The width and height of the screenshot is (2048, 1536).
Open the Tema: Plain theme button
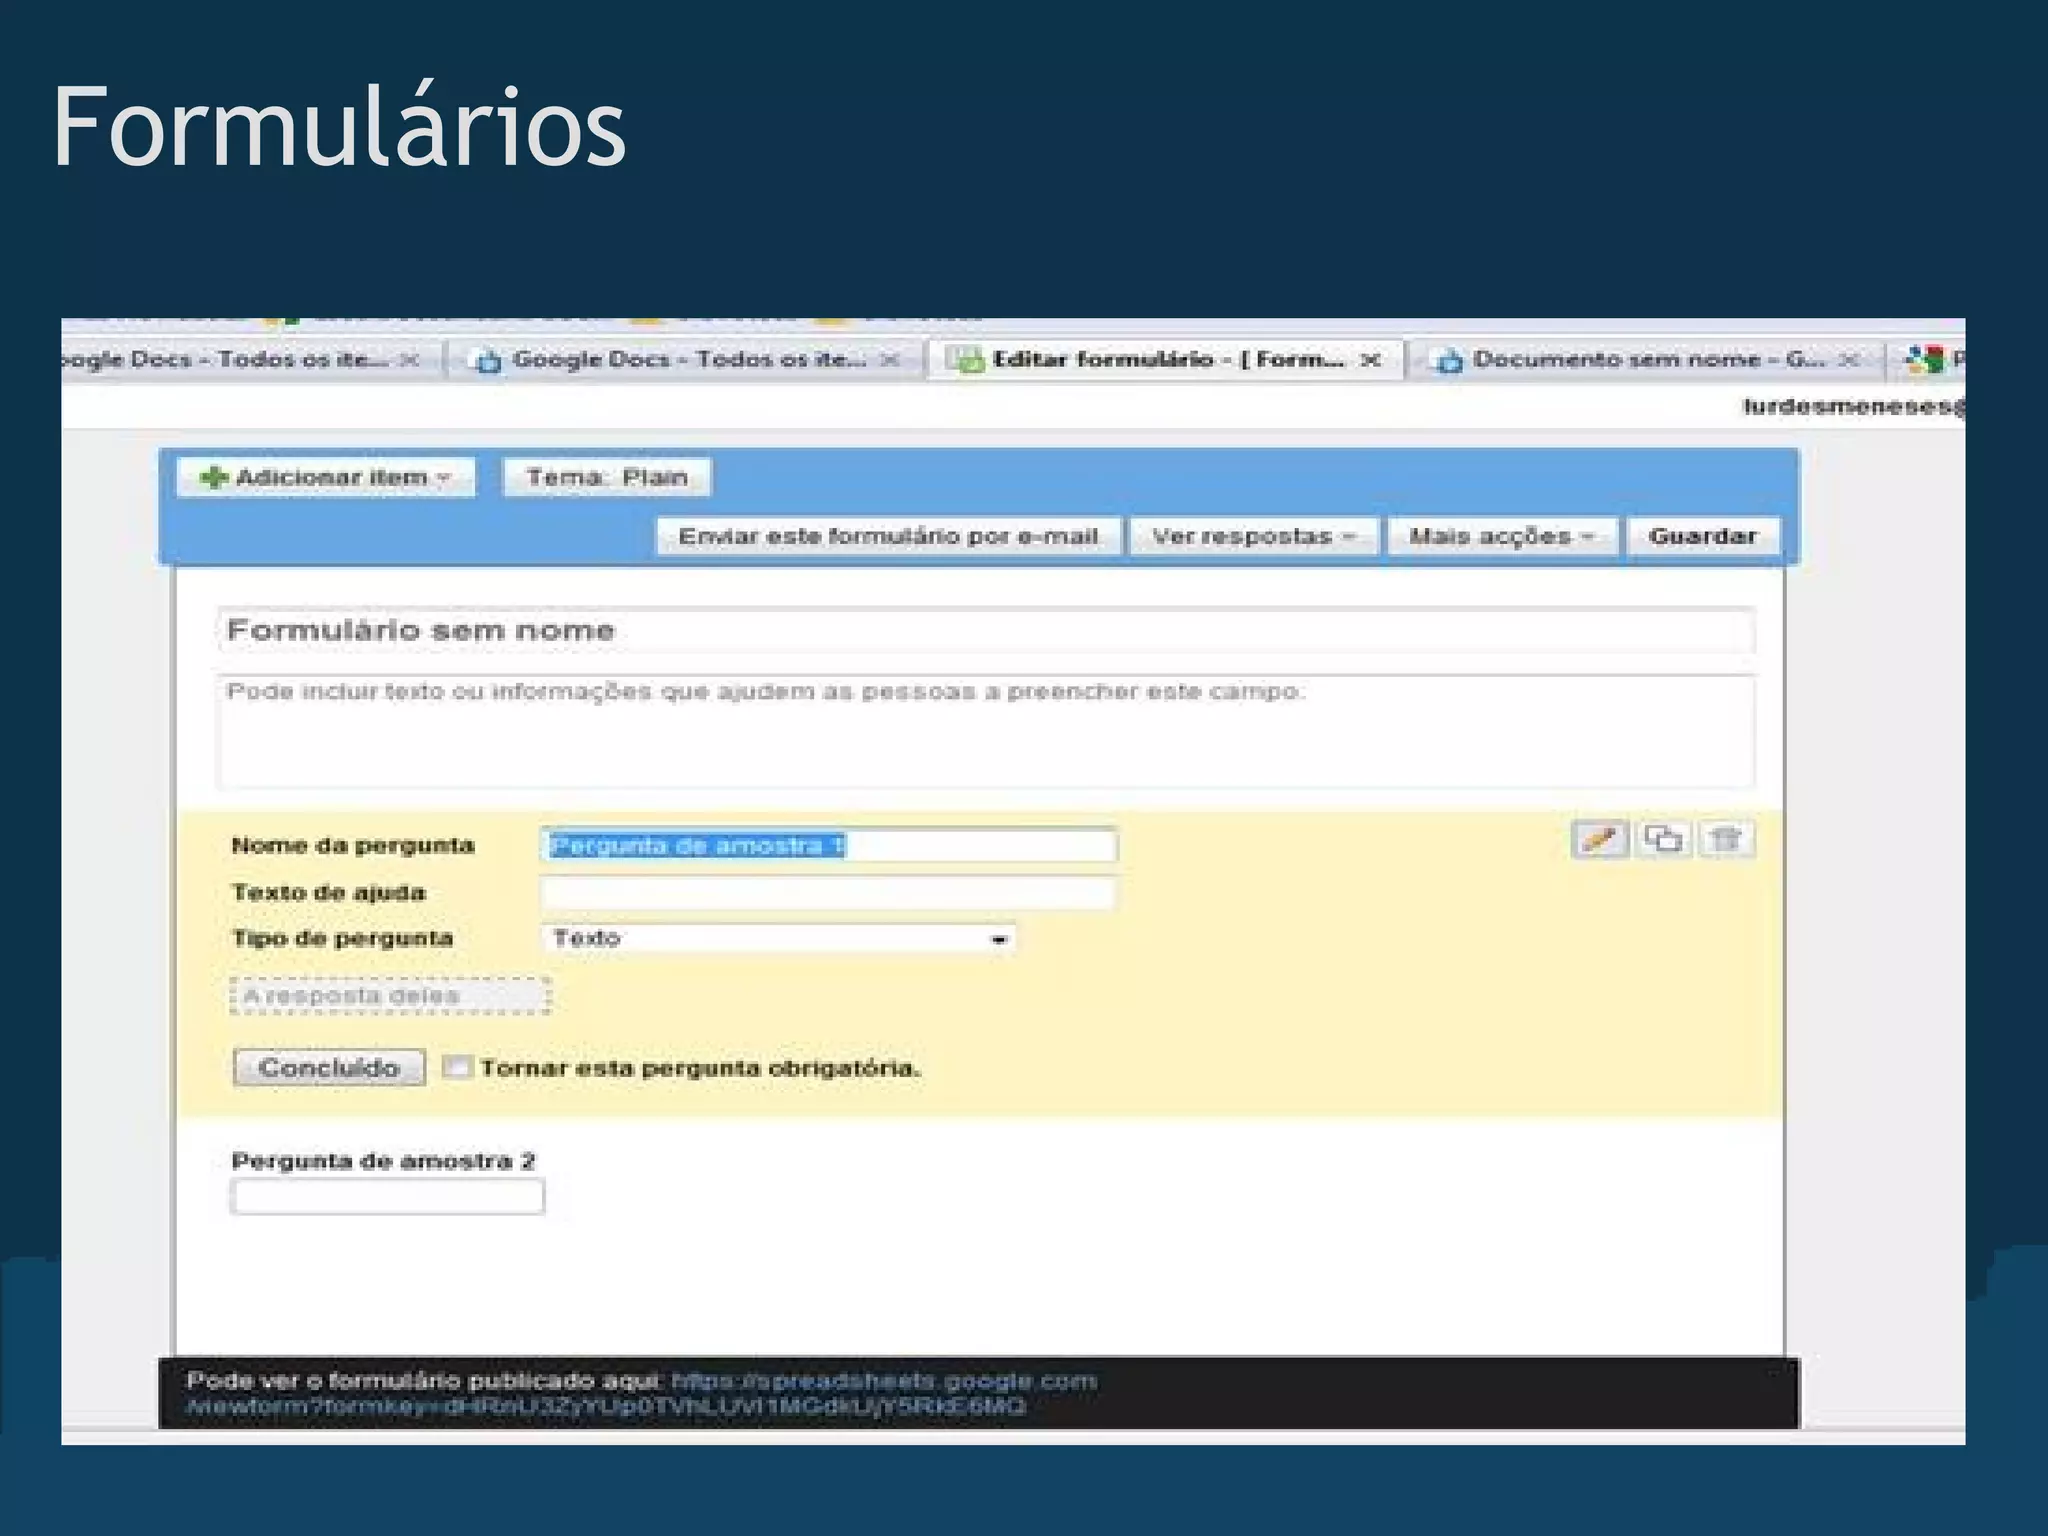click(607, 477)
